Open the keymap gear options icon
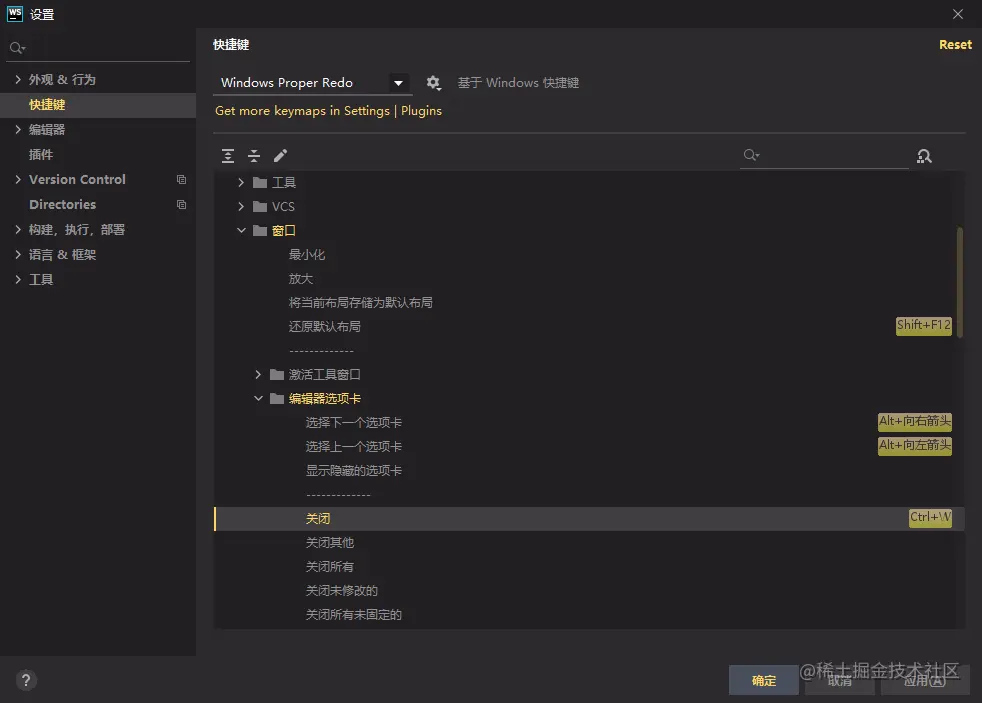The image size is (982, 703). point(433,83)
